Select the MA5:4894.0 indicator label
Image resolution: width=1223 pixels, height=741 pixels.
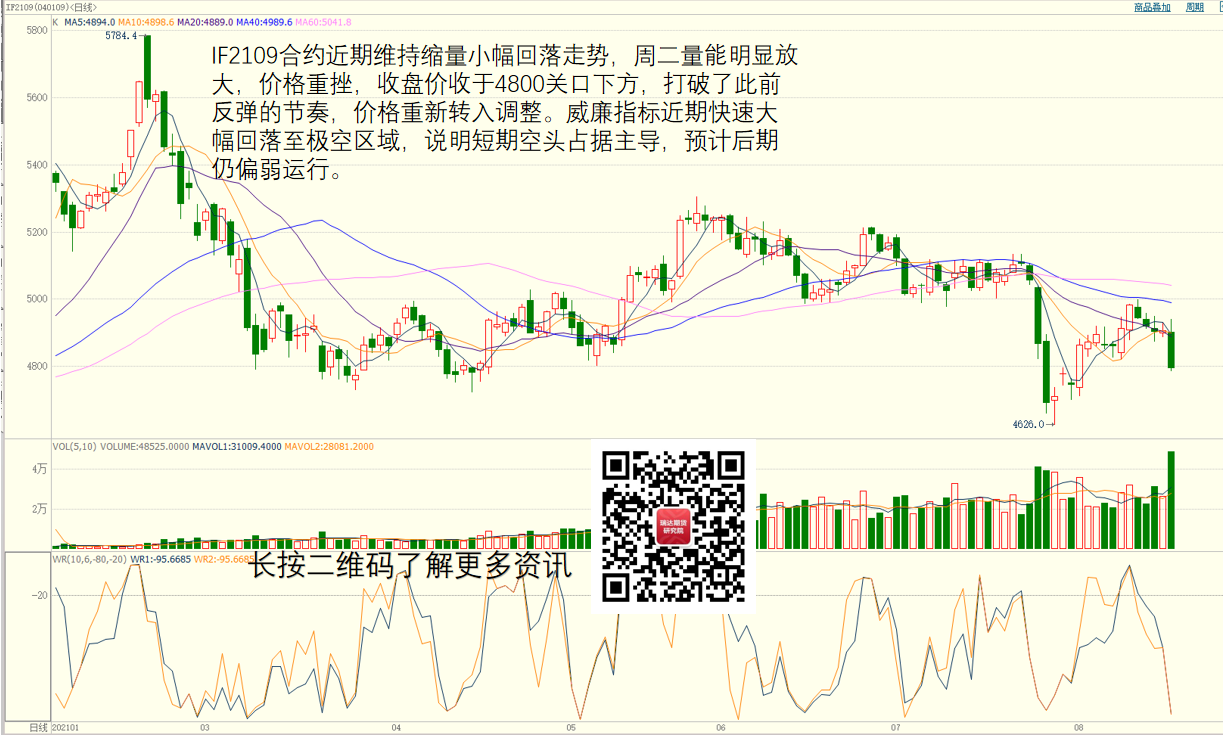pos(89,21)
